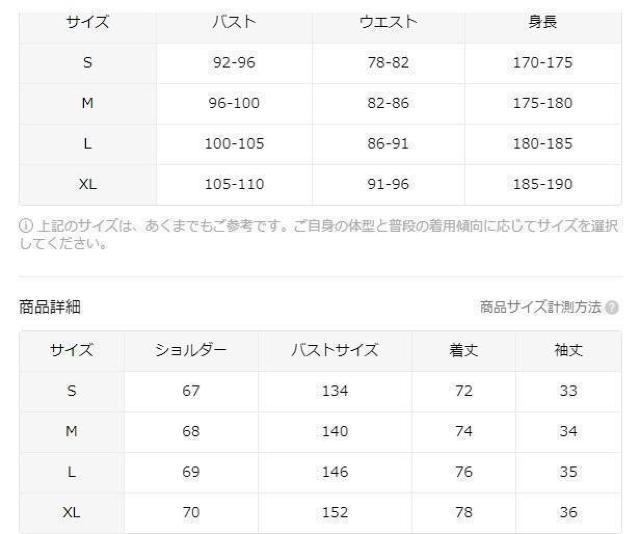Viewport: 640px width, 534px height.
Task: Select the shoulder value 68 cell
Action: 191,432
